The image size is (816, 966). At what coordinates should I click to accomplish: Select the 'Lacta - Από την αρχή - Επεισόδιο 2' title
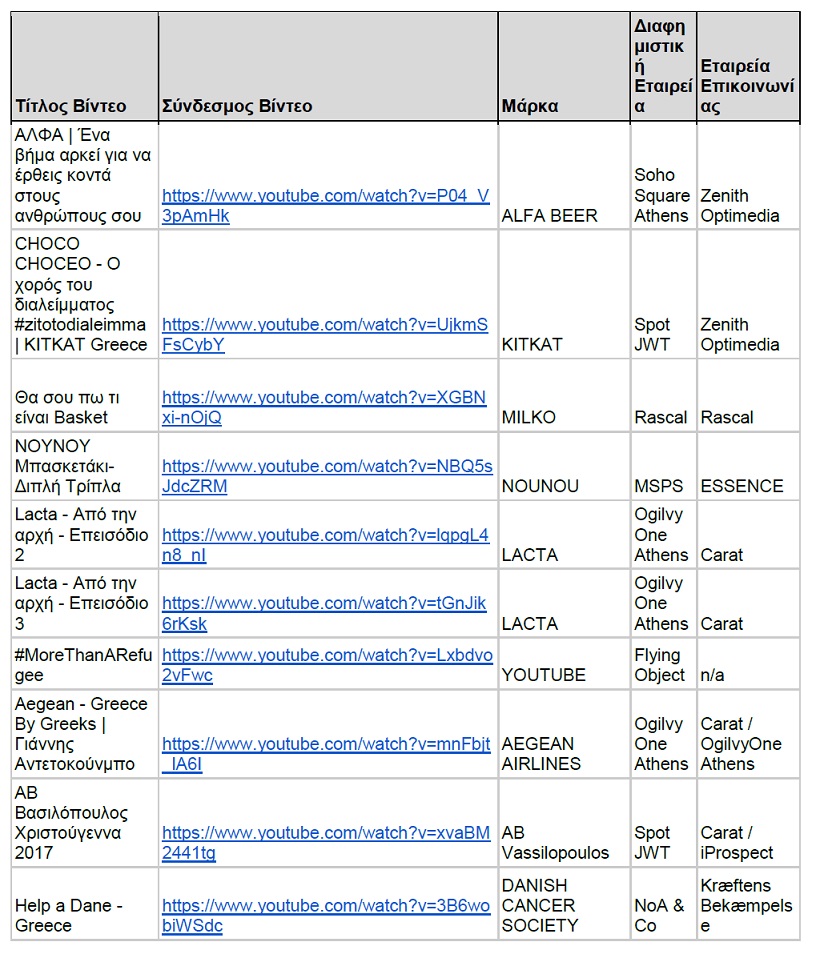[x=82, y=535]
